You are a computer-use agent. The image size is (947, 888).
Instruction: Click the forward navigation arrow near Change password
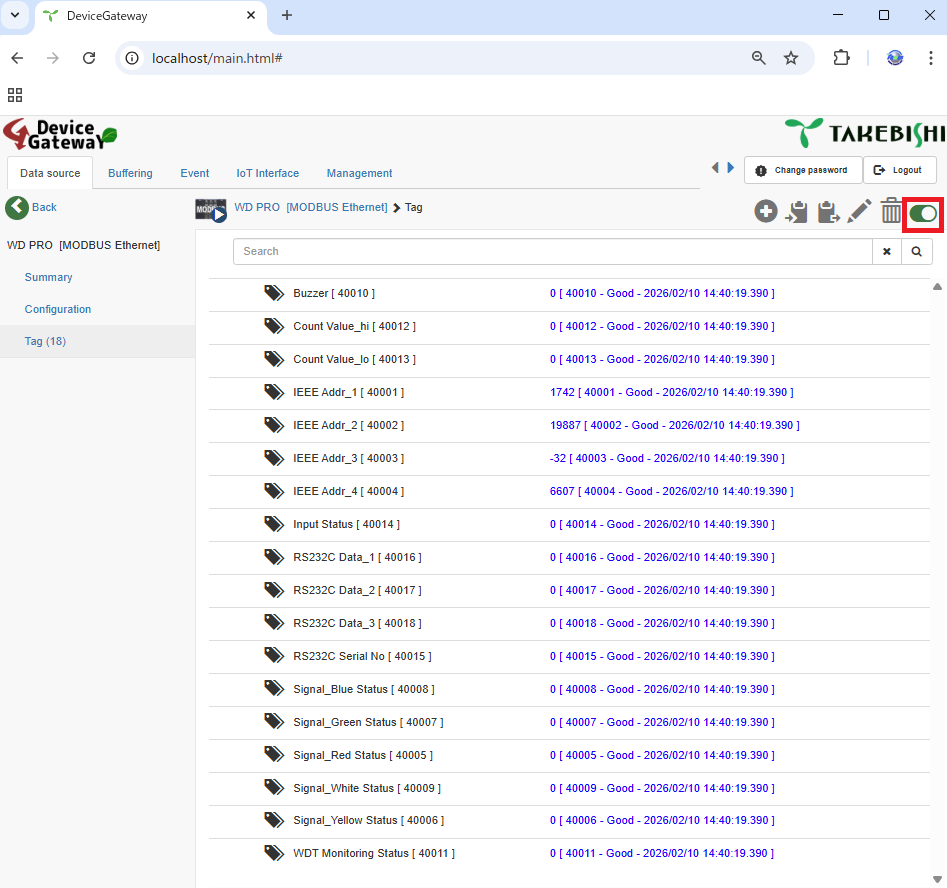[730, 168]
